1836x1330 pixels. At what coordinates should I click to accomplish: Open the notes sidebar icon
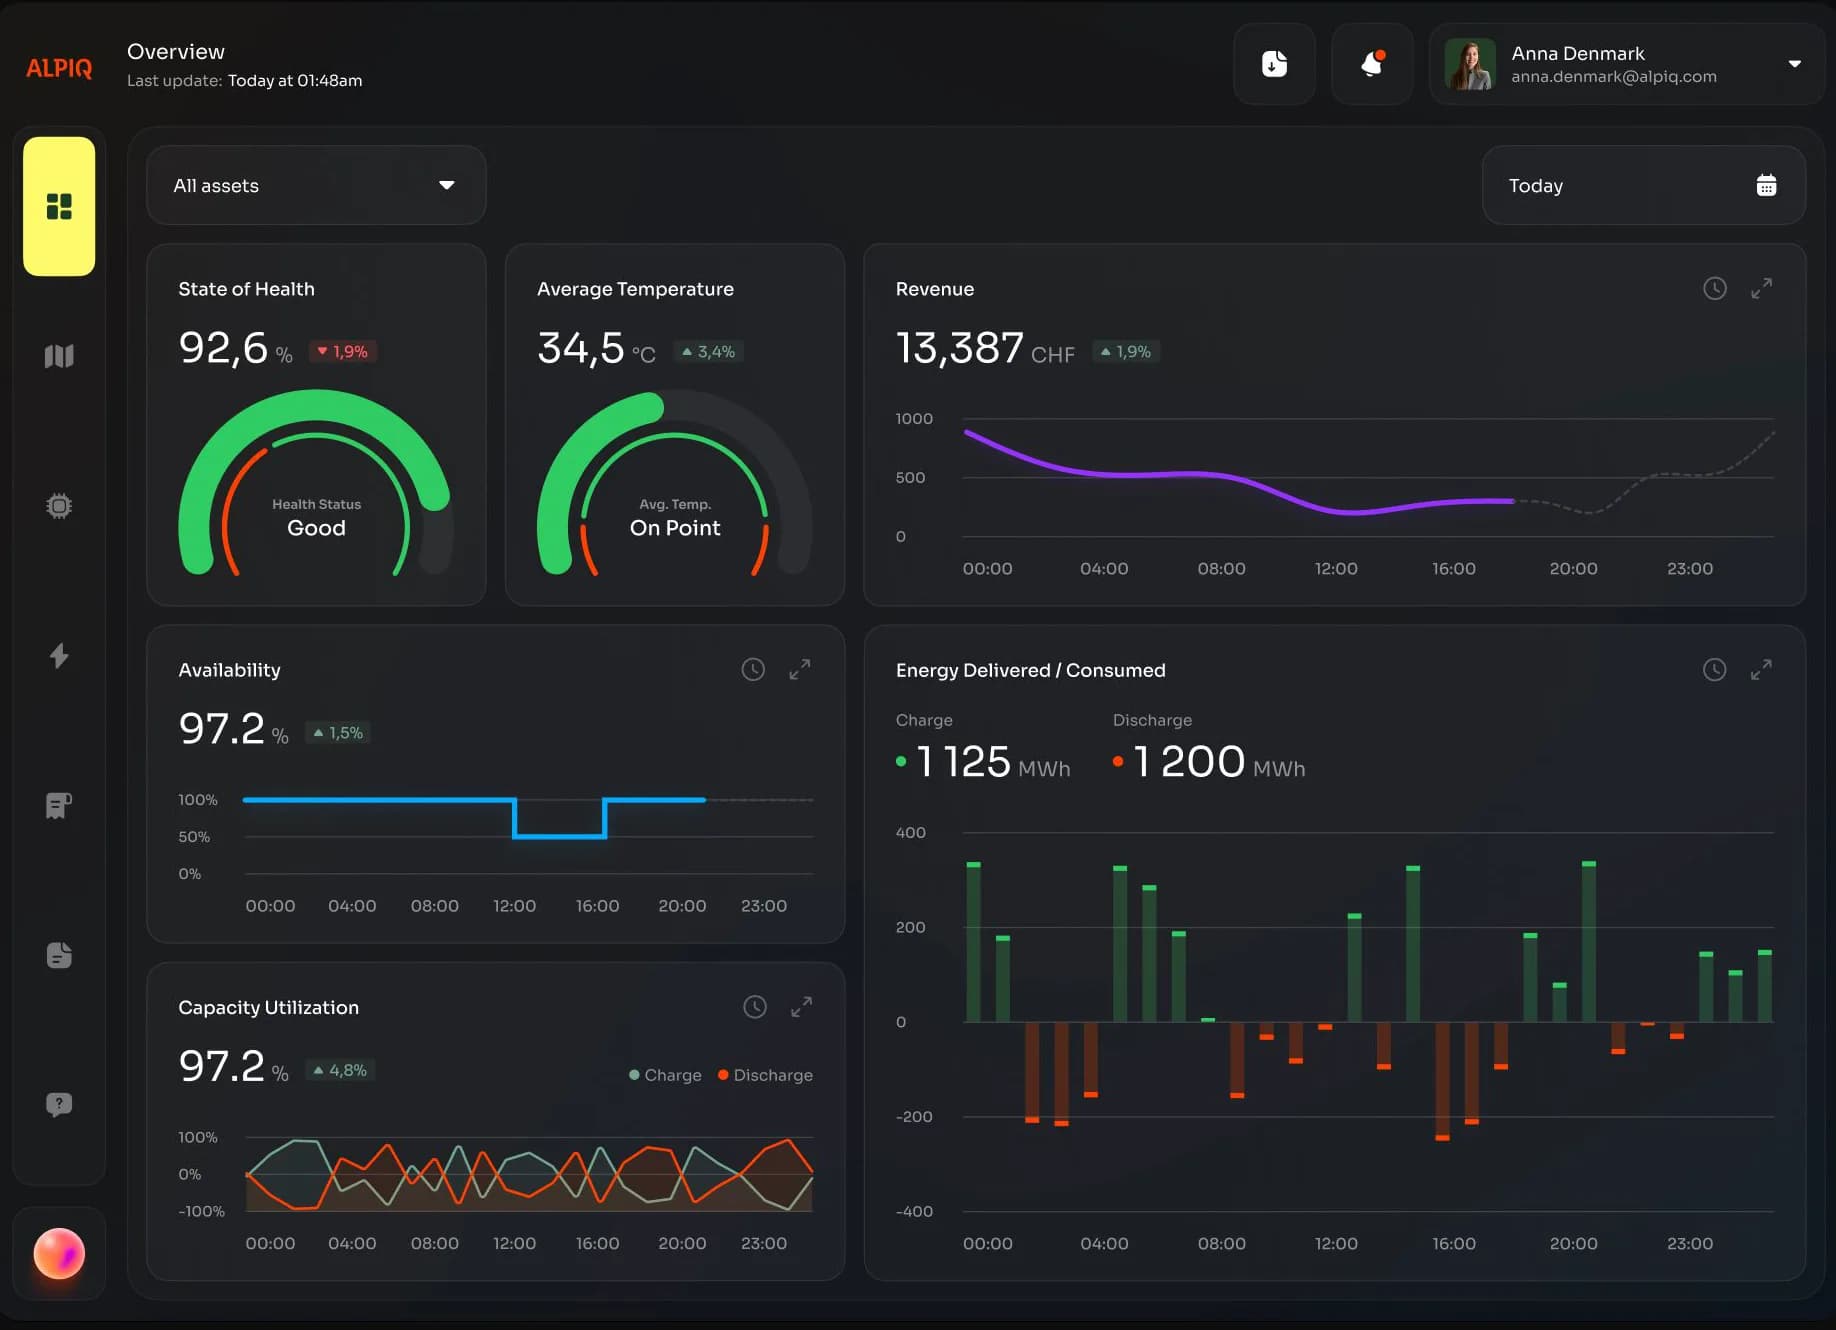(x=59, y=805)
